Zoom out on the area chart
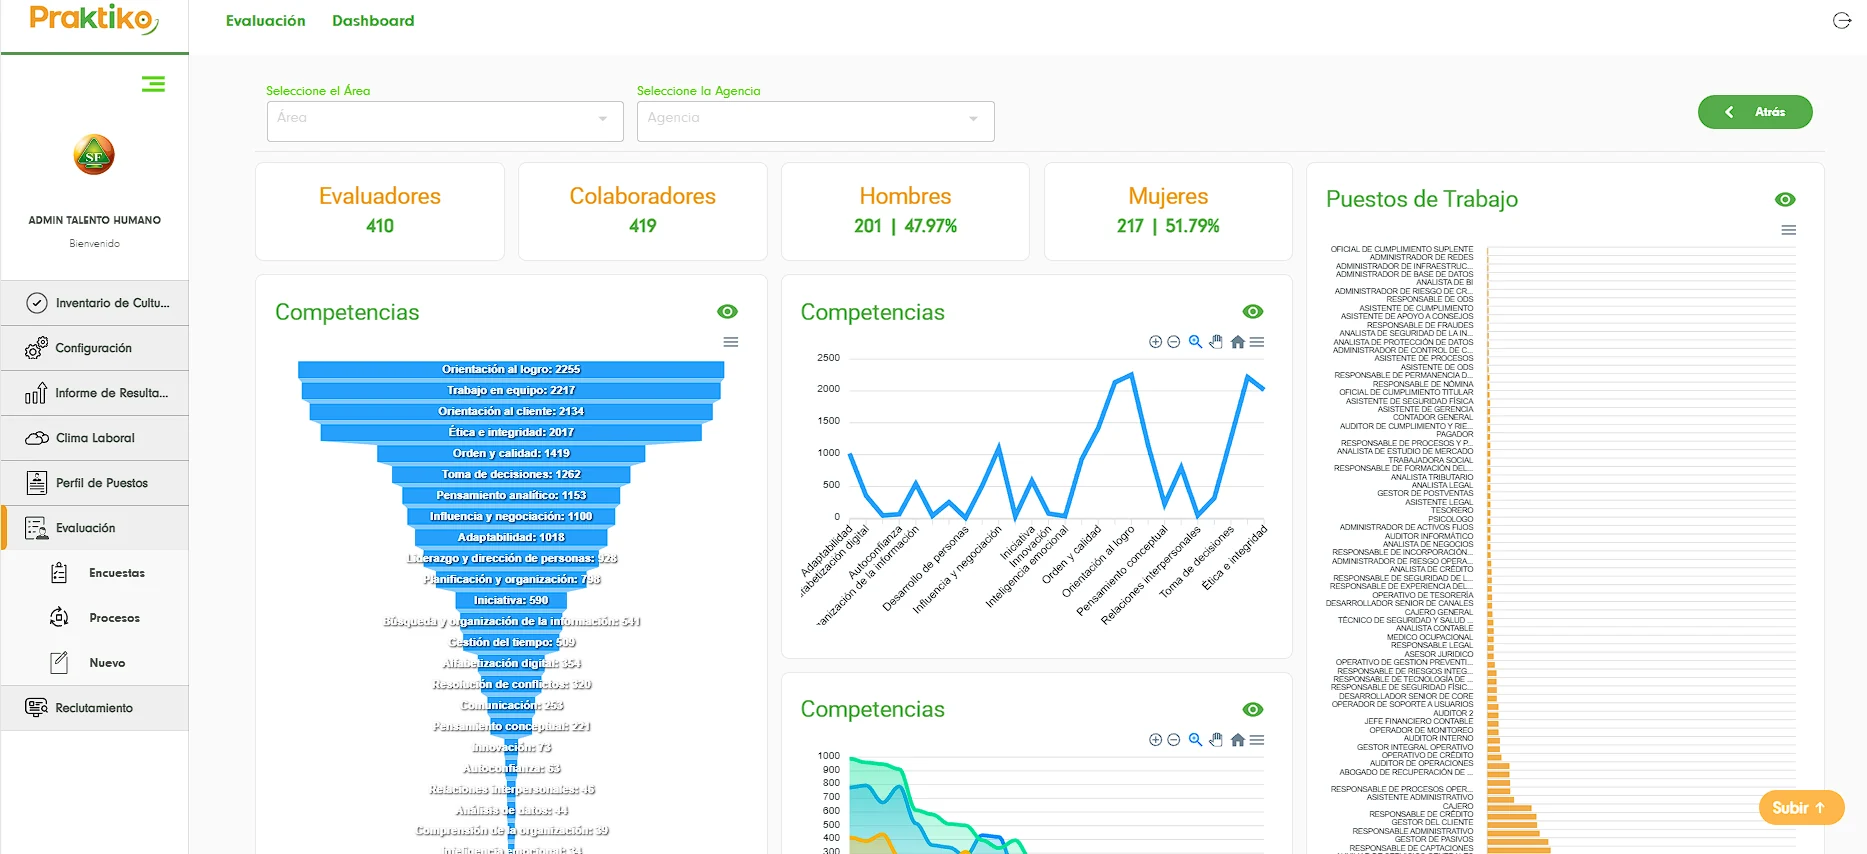Image resolution: width=1867 pixels, height=854 pixels. (1174, 740)
